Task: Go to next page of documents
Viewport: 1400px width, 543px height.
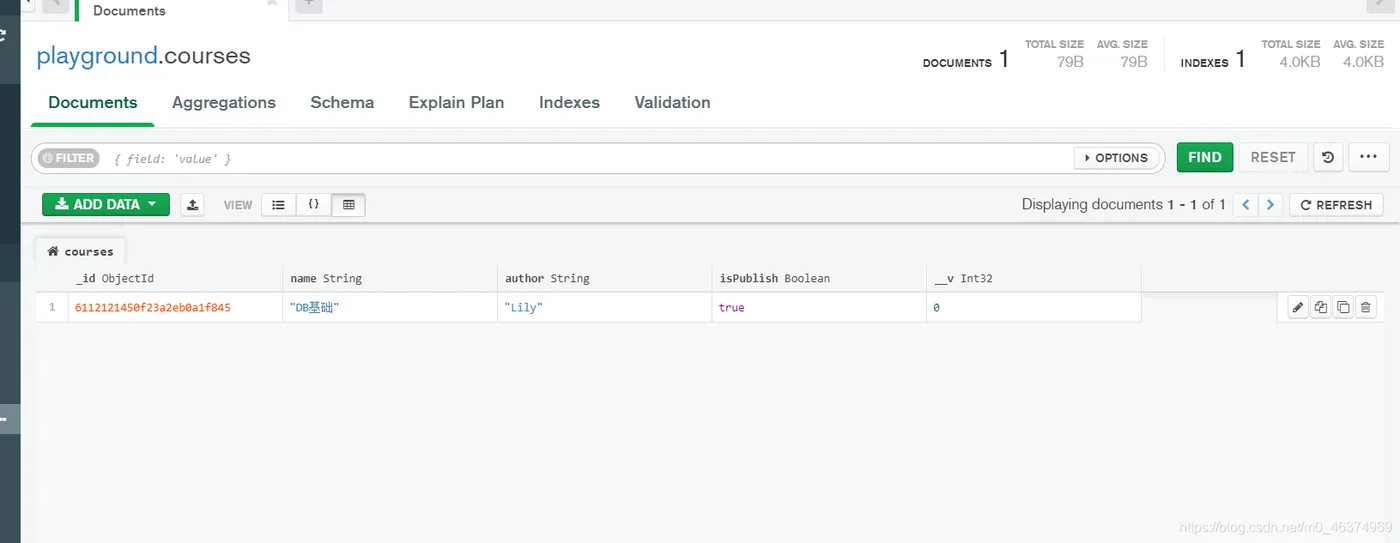Action: 1270,205
